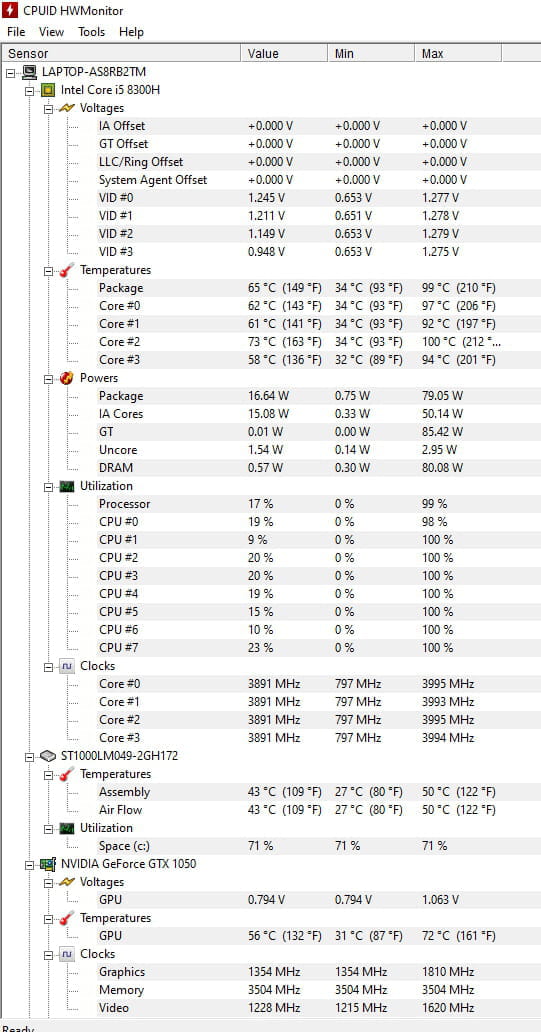Open the File menu
Image resolution: width=541 pixels, height=1032 pixels.
[x=16, y=32]
